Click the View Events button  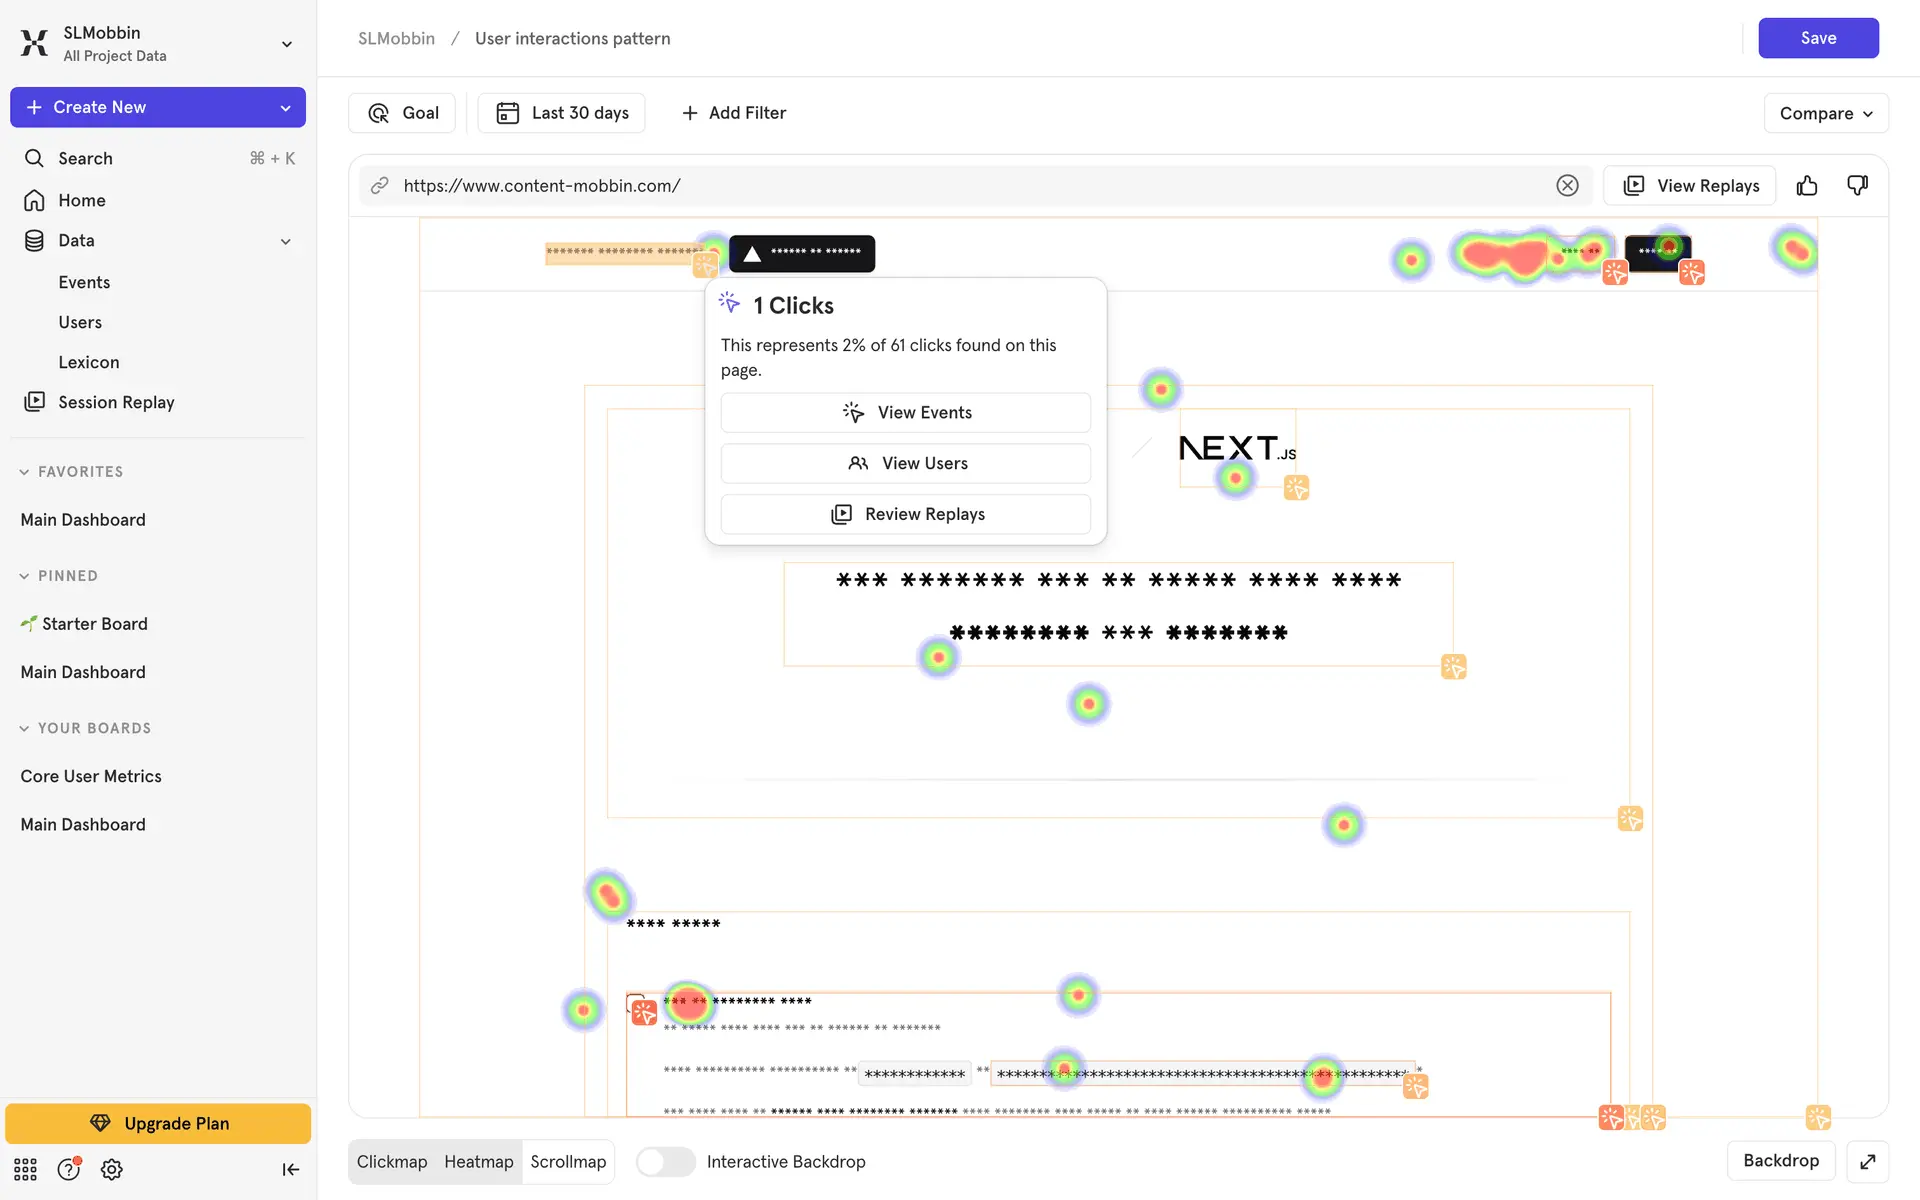point(905,413)
